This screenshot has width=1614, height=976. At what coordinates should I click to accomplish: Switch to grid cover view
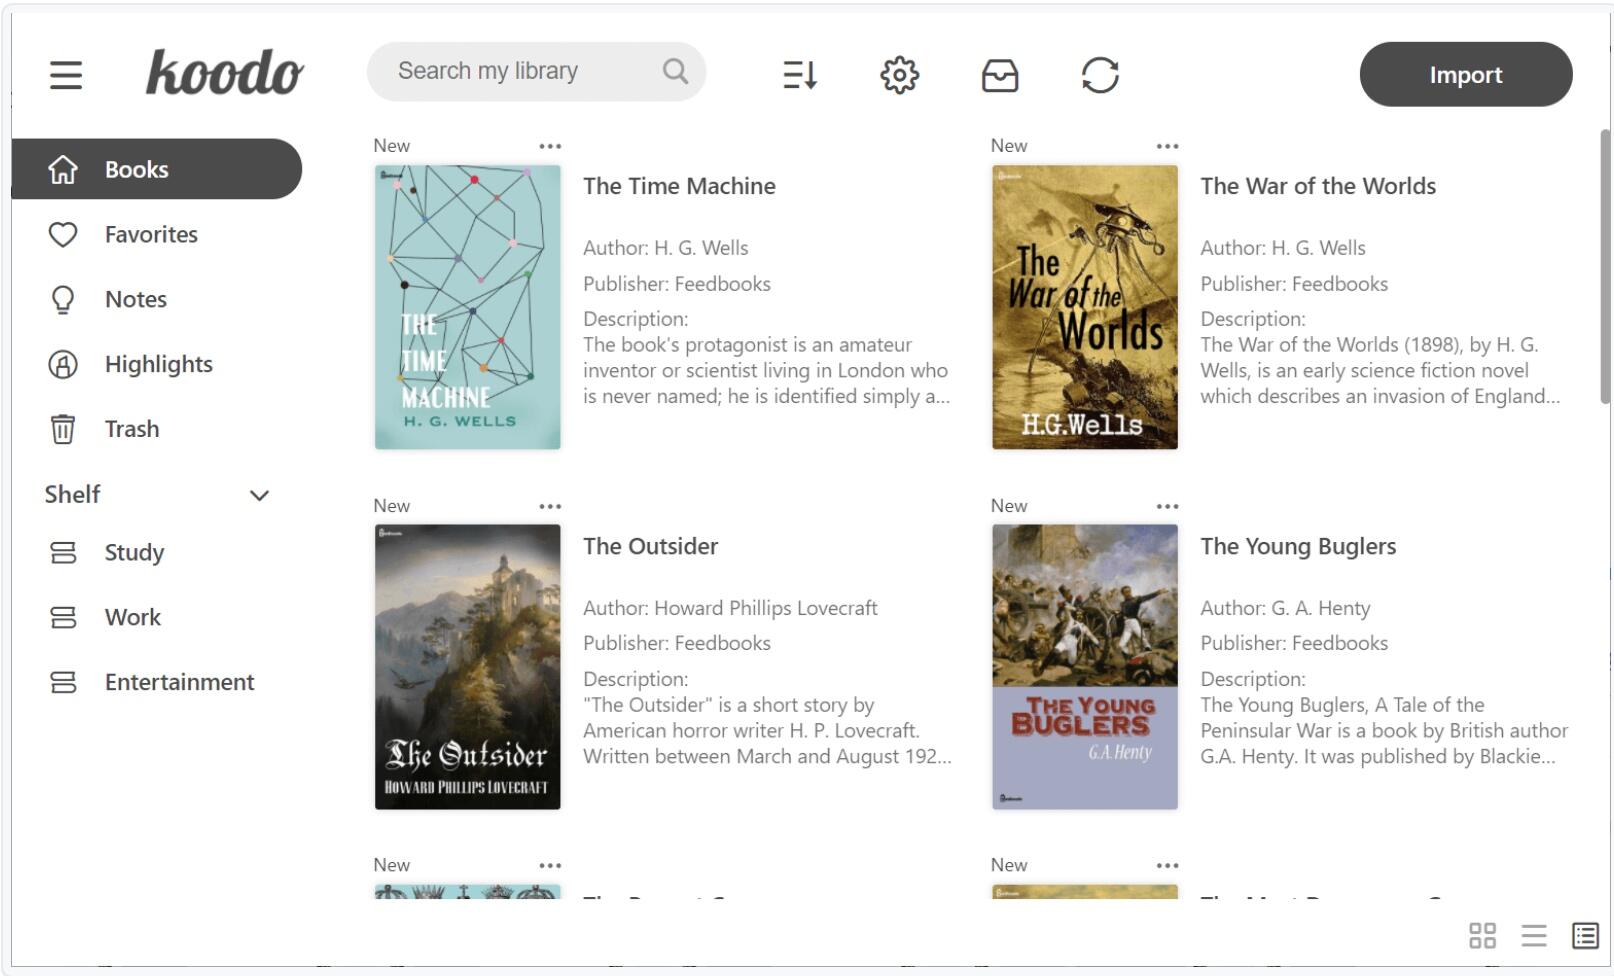point(1484,936)
